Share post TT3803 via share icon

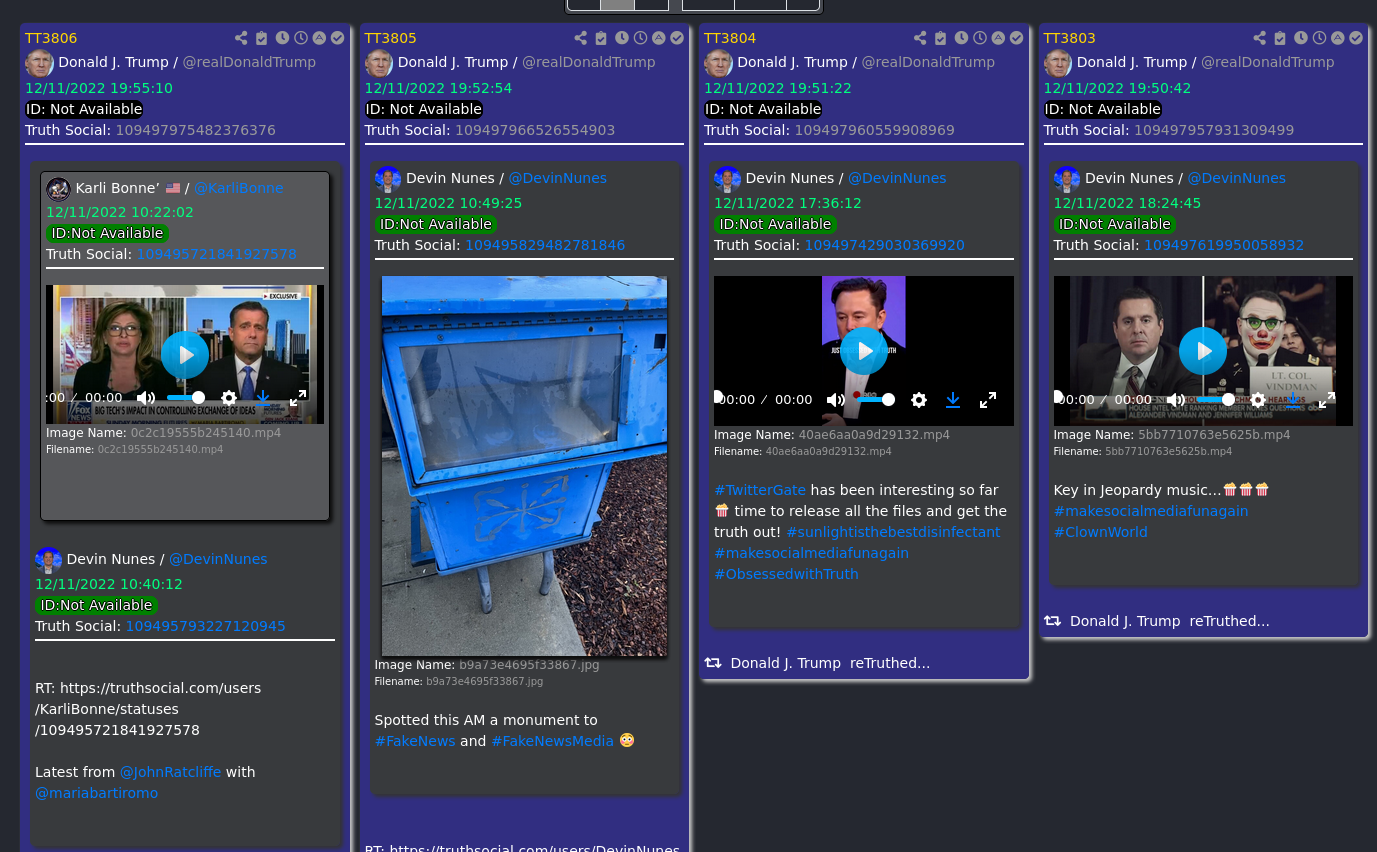click(1260, 38)
